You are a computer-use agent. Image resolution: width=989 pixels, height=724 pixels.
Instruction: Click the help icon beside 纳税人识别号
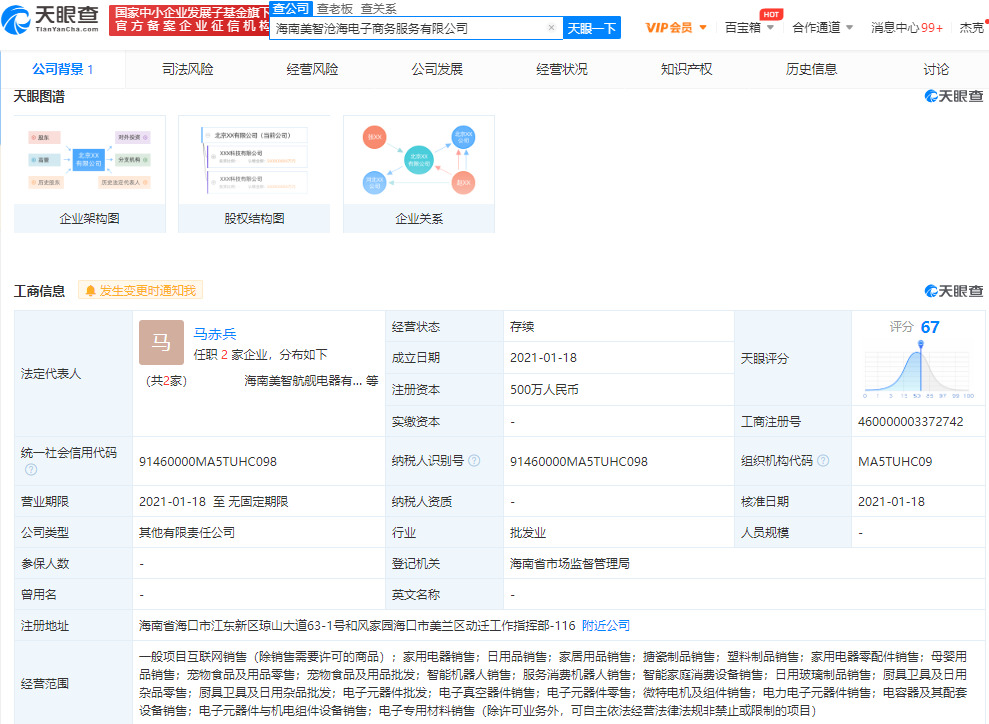474,461
